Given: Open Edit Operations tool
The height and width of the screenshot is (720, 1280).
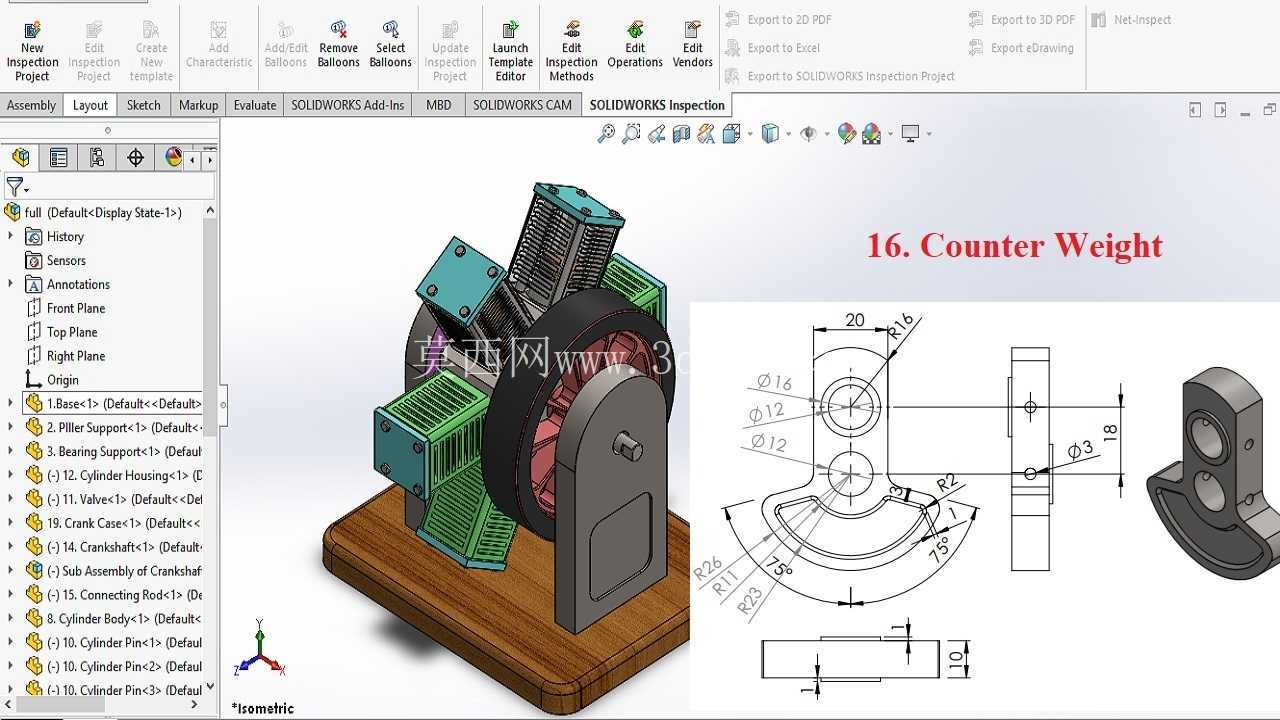Looking at the screenshot, I should point(635,45).
